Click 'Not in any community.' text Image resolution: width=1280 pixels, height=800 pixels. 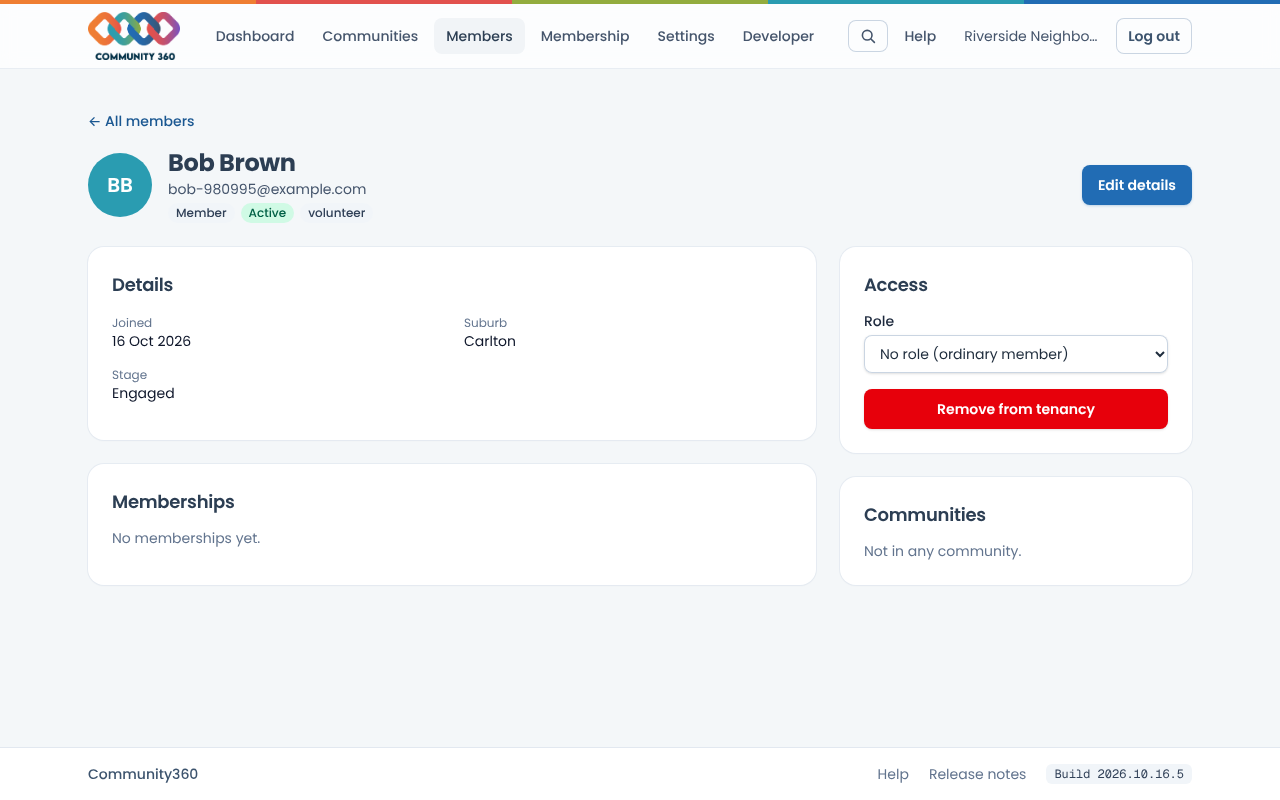click(943, 551)
